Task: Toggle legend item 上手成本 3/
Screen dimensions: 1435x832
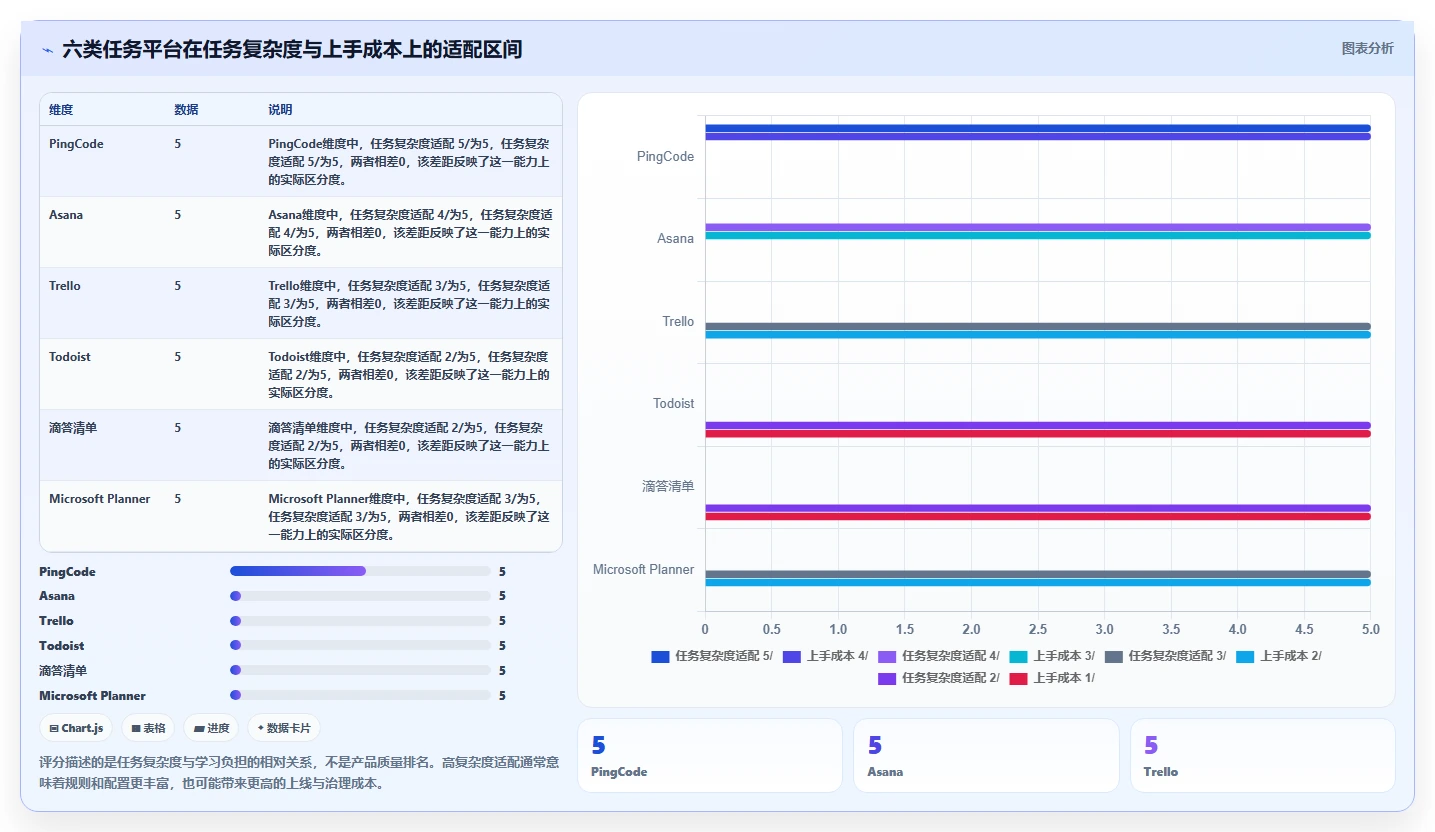Action: pos(1052,656)
